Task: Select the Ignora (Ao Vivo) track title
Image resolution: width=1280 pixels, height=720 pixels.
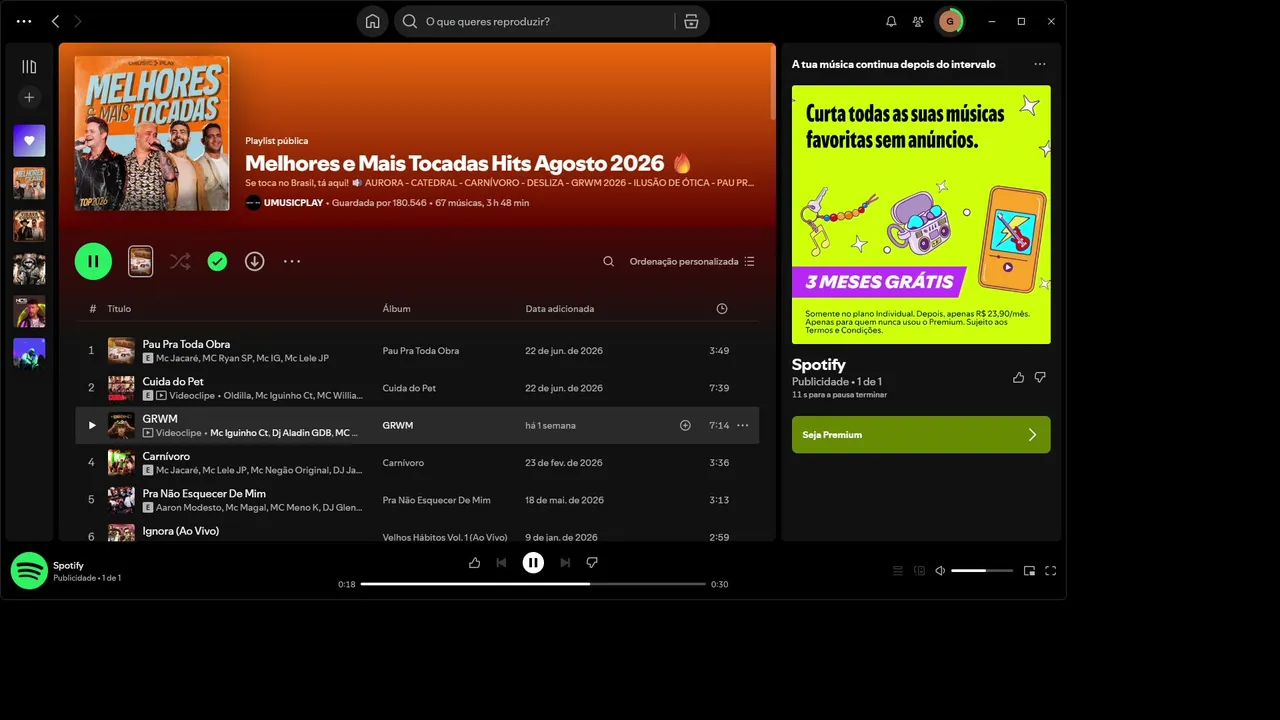Action: pyautogui.click(x=180, y=531)
